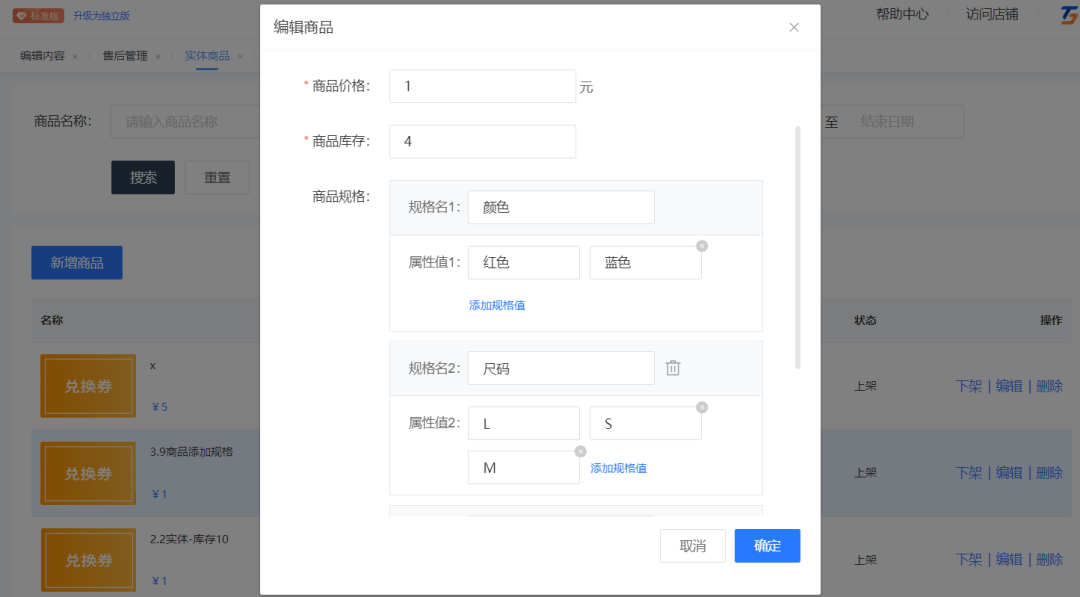
Task: Click 兑换券 thumbnail of product x
Action: 88,386
